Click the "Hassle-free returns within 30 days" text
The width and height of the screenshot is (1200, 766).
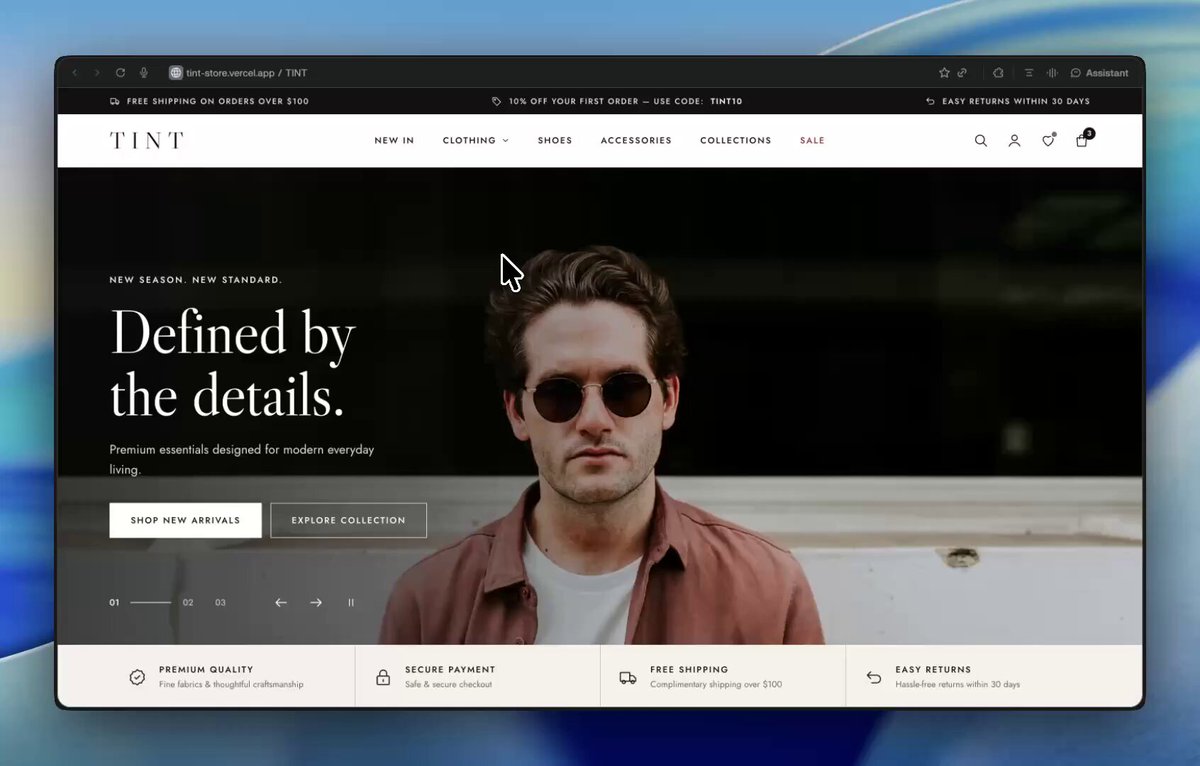pyautogui.click(x=958, y=685)
